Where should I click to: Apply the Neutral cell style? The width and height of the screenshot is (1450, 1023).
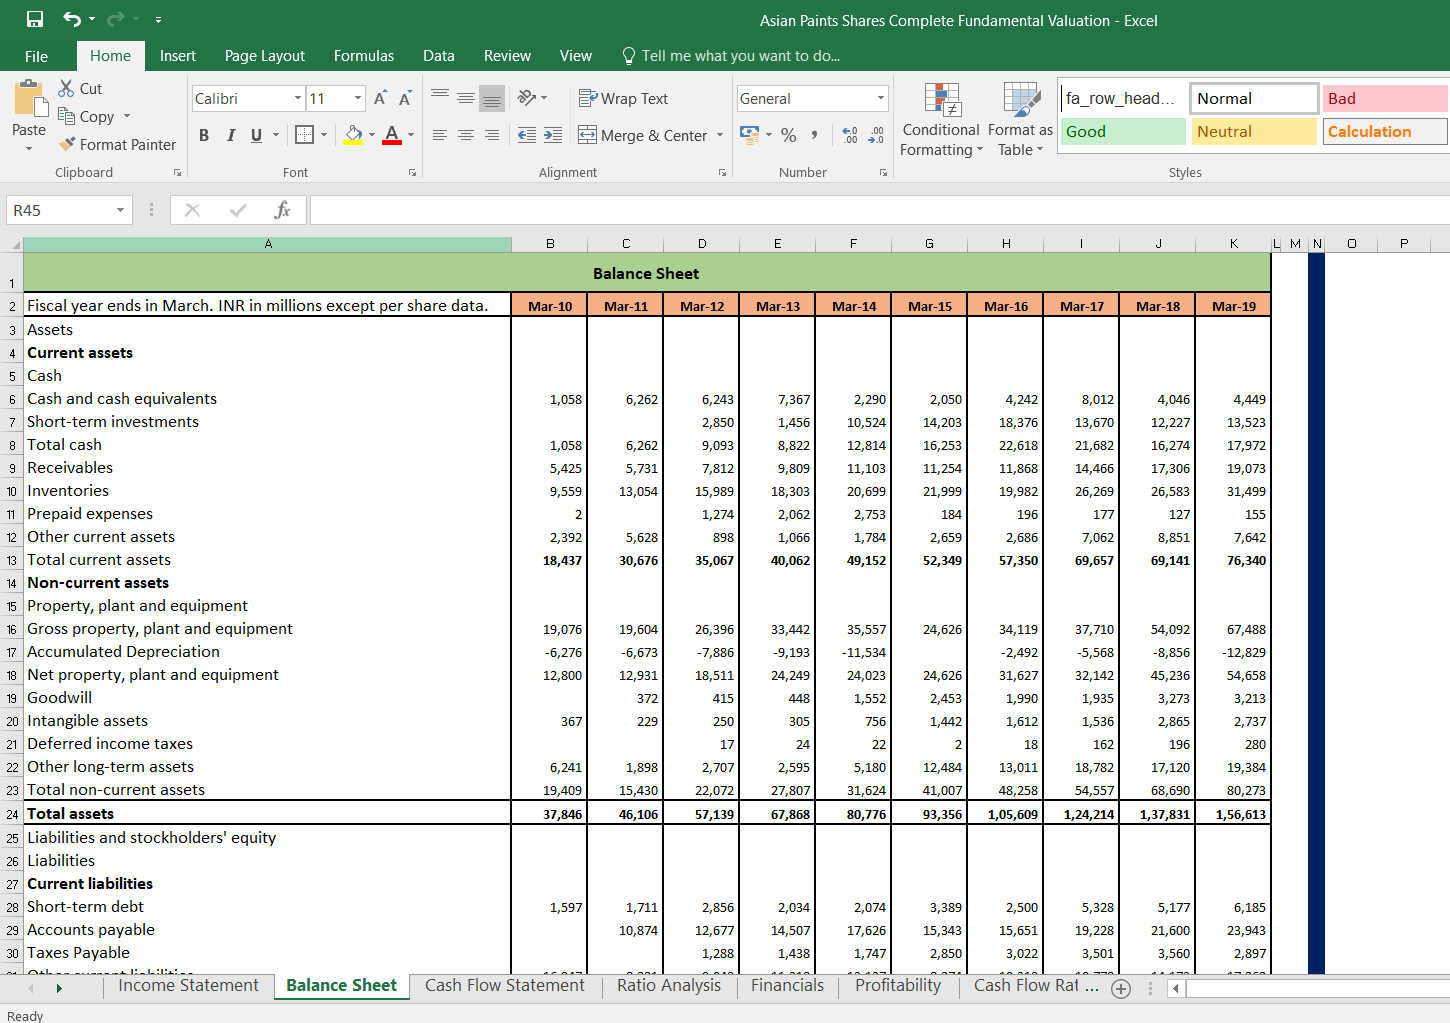point(1254,131)
